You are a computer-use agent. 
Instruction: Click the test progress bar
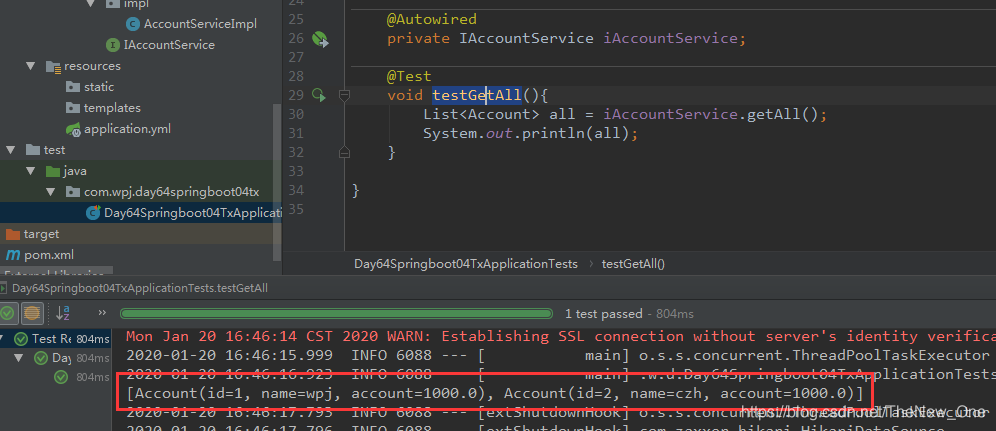point(336,314)
